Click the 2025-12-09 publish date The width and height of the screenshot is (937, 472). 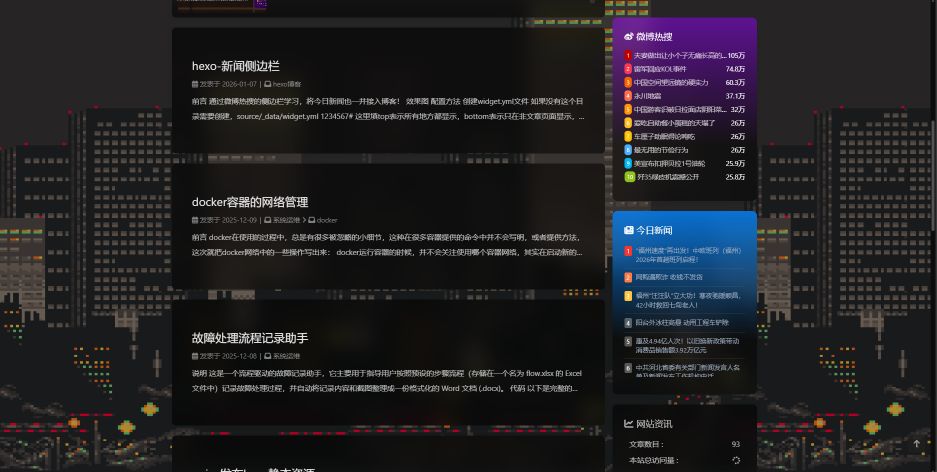point(239,220)
